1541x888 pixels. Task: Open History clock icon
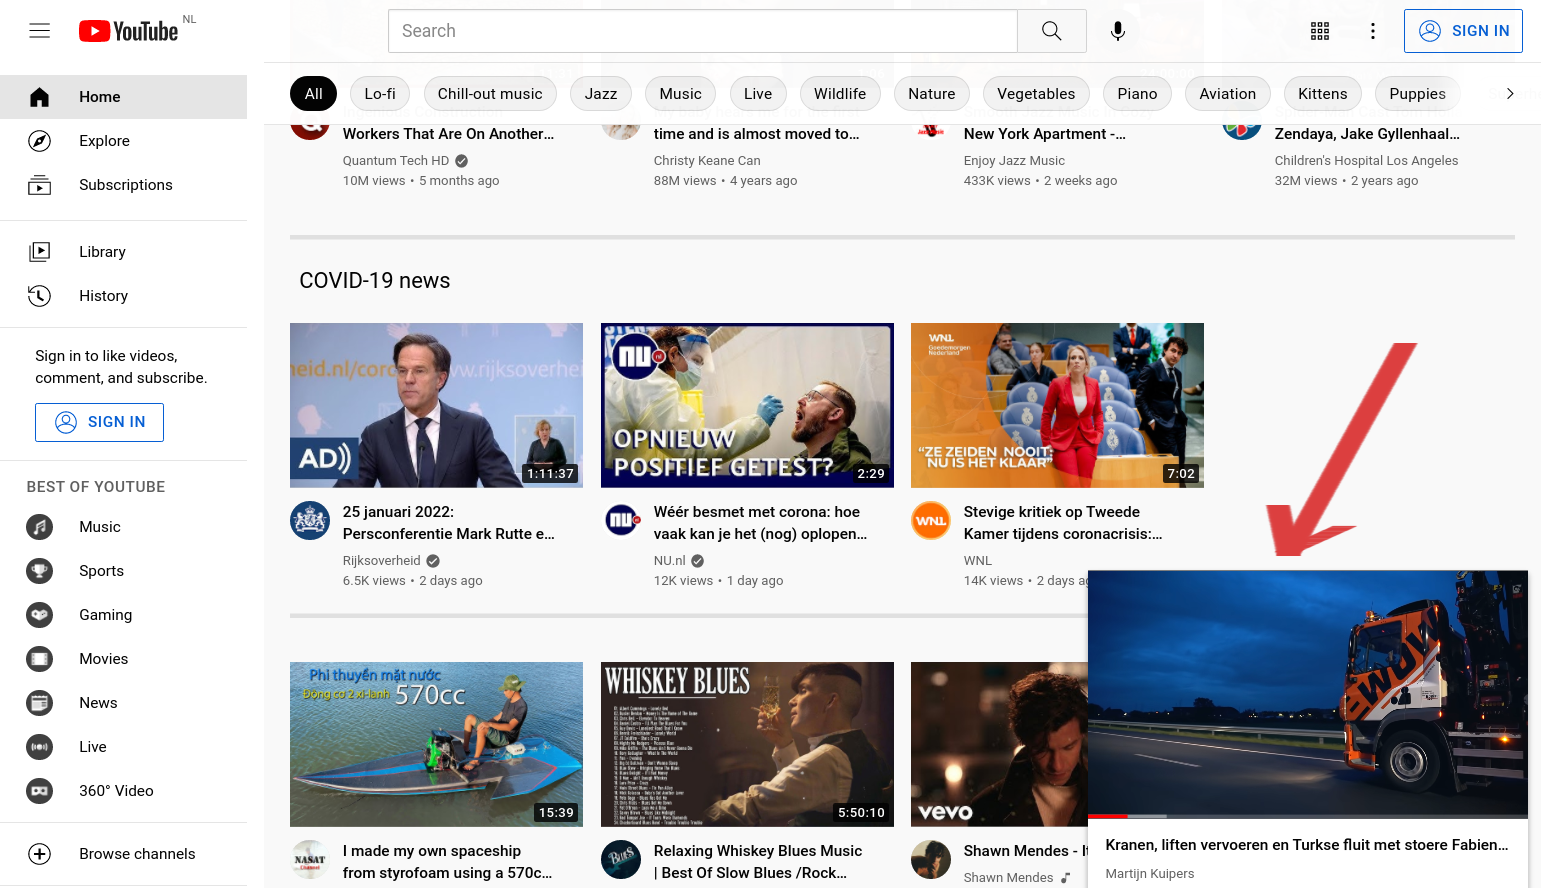click(40, 296)
